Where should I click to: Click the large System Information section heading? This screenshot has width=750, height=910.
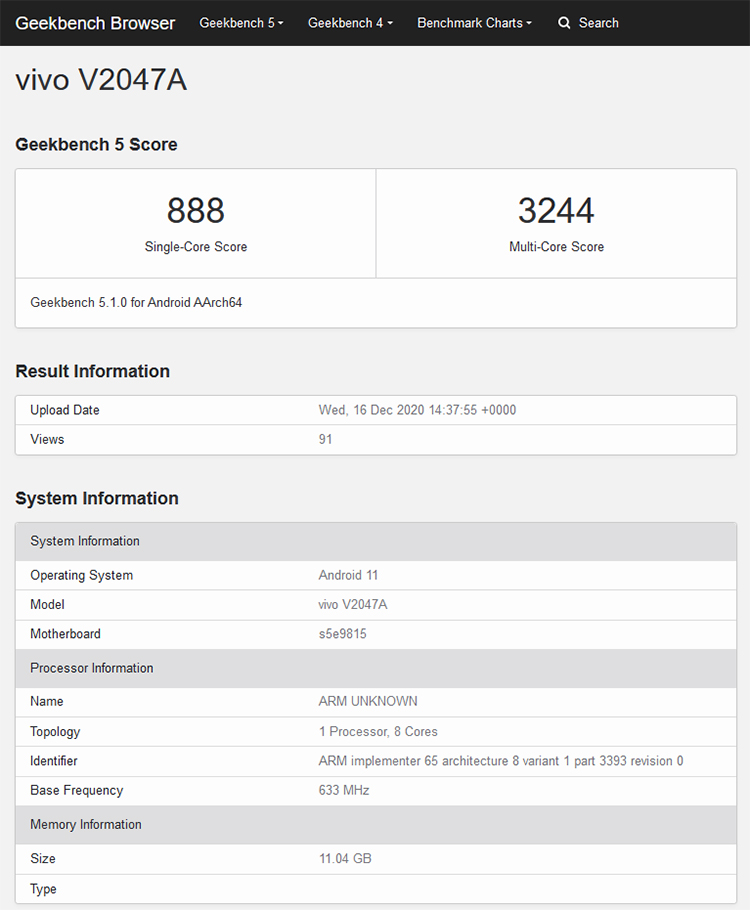pos(96,499)
